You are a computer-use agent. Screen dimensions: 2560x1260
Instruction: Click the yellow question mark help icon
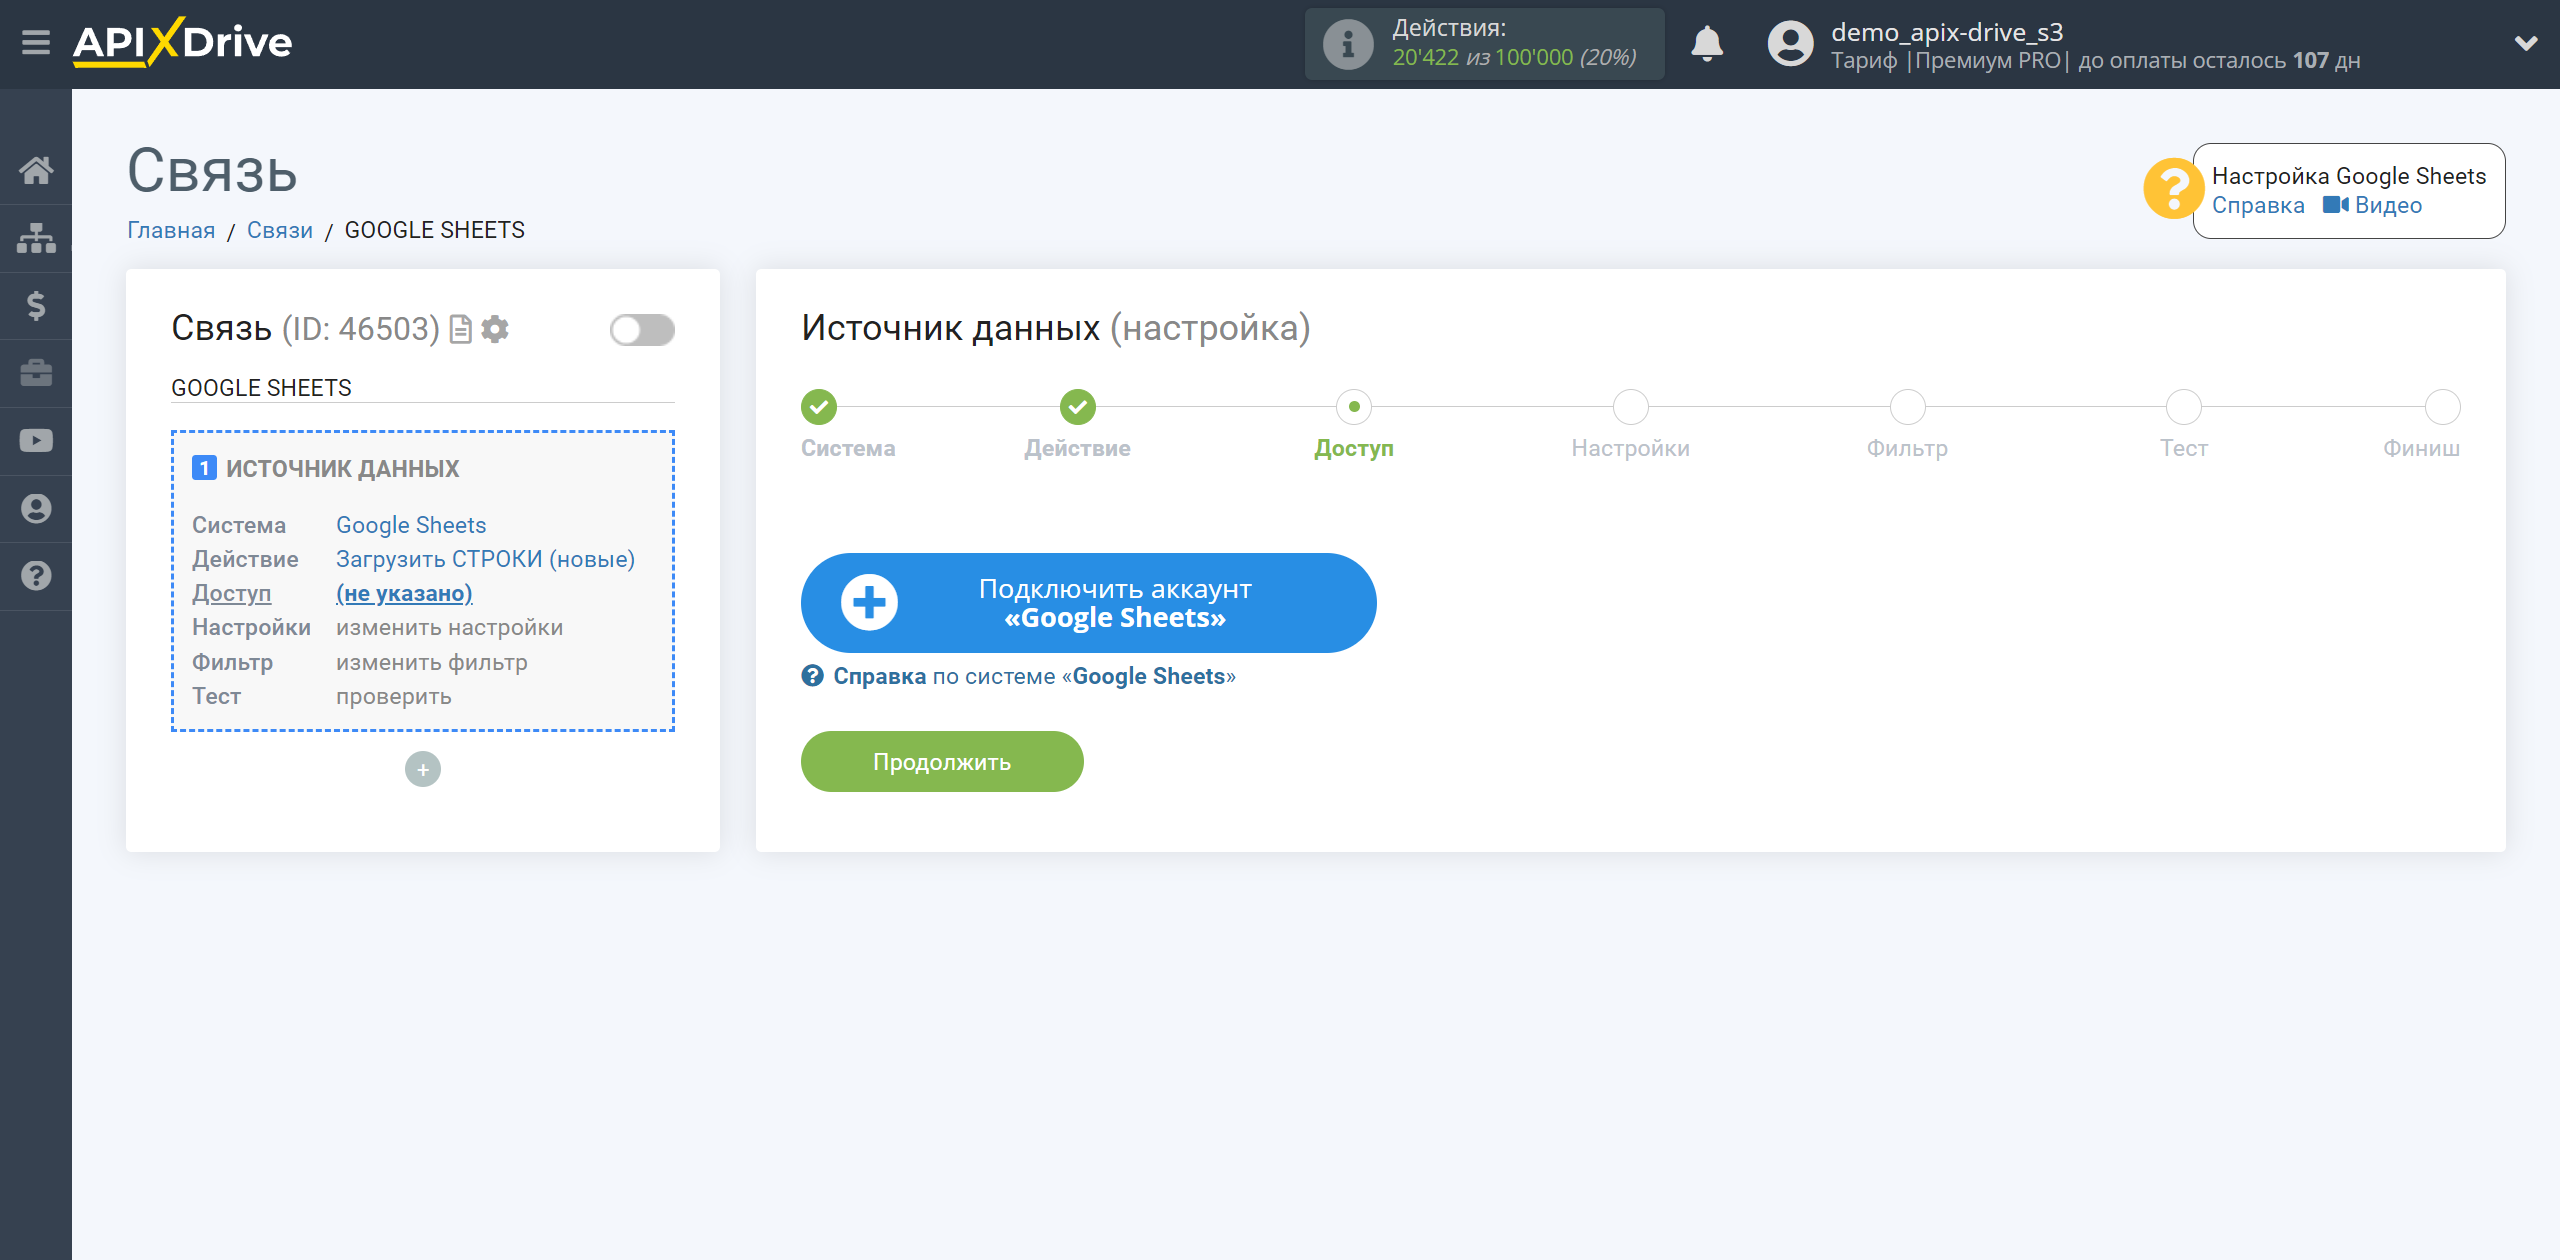(2172, 188)
